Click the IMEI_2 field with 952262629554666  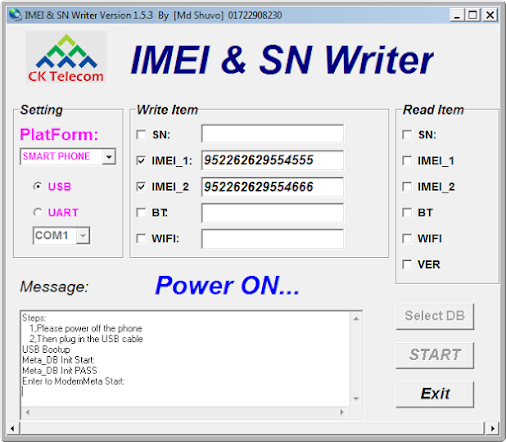click(x=272, y=187)
